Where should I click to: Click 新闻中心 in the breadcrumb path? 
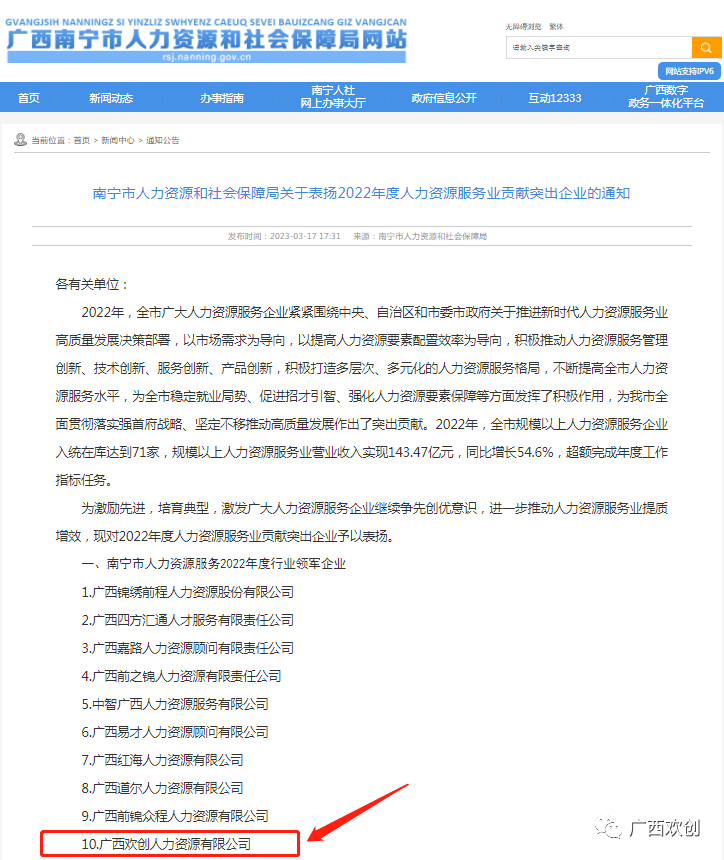click(x=117, y=141)
